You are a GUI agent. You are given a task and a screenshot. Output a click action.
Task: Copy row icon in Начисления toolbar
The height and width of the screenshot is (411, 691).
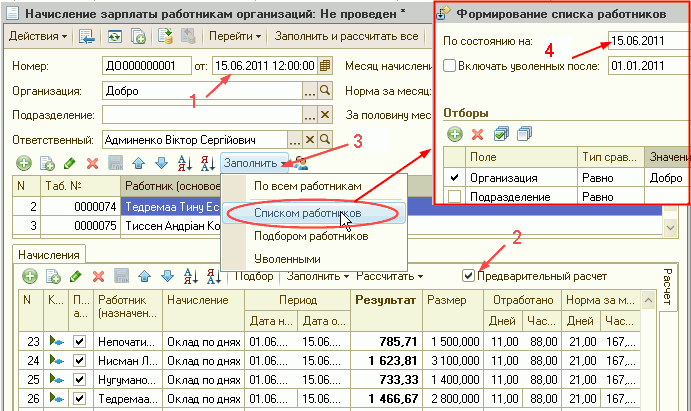pos(53,277)
